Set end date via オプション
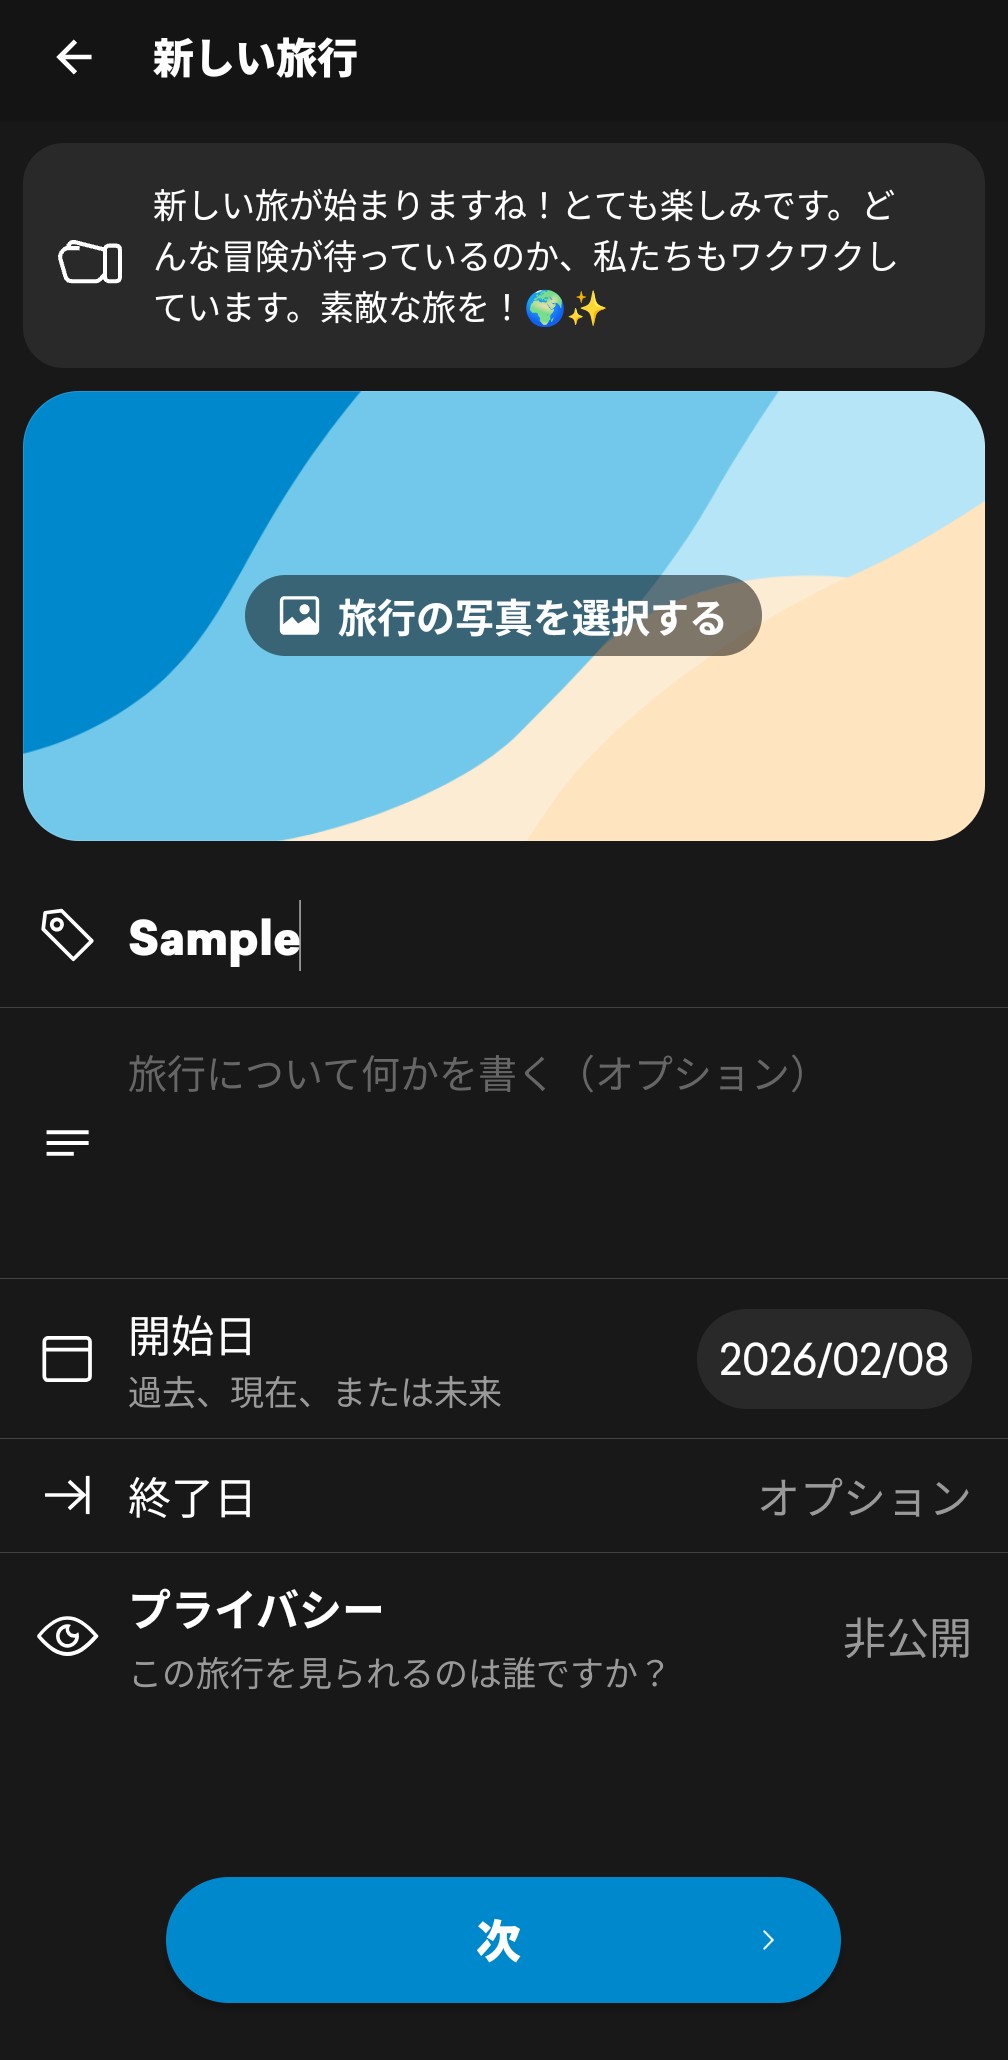 [x=864, y=1497]
